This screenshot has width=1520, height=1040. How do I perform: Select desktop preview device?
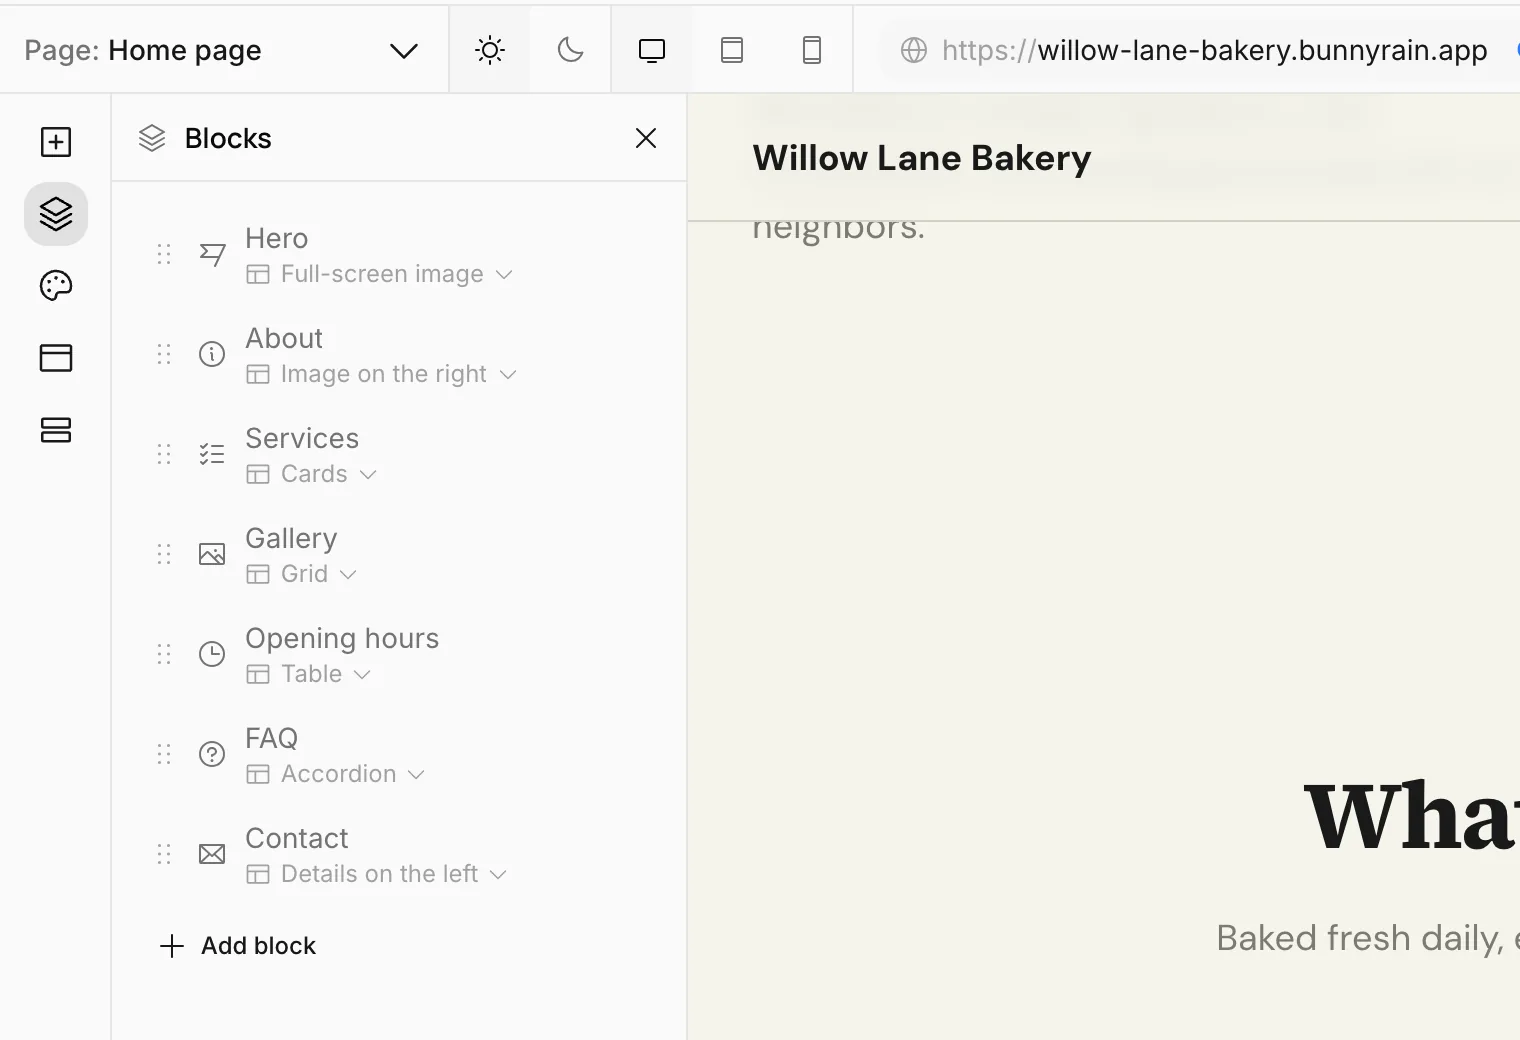pos(652,50)
